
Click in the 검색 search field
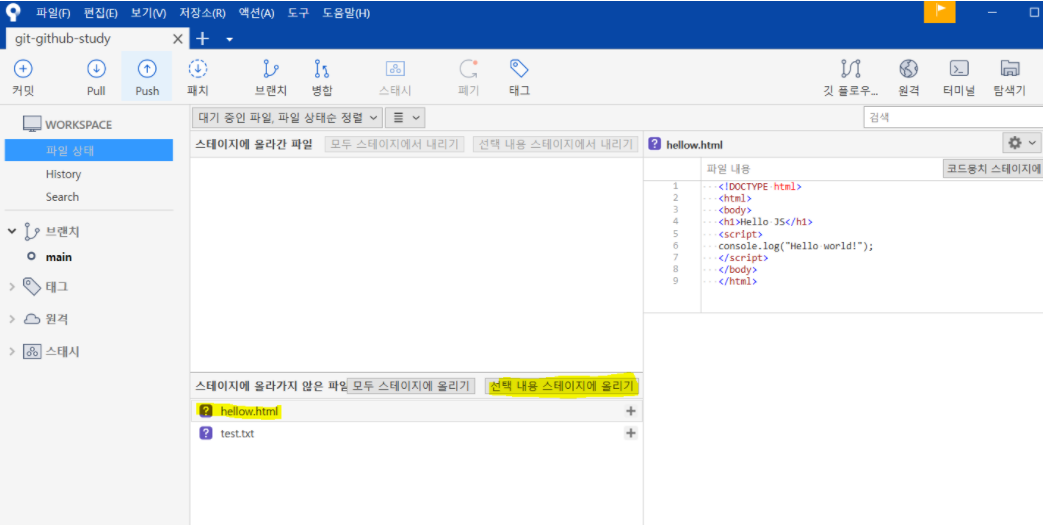click(x=953, y=117)
